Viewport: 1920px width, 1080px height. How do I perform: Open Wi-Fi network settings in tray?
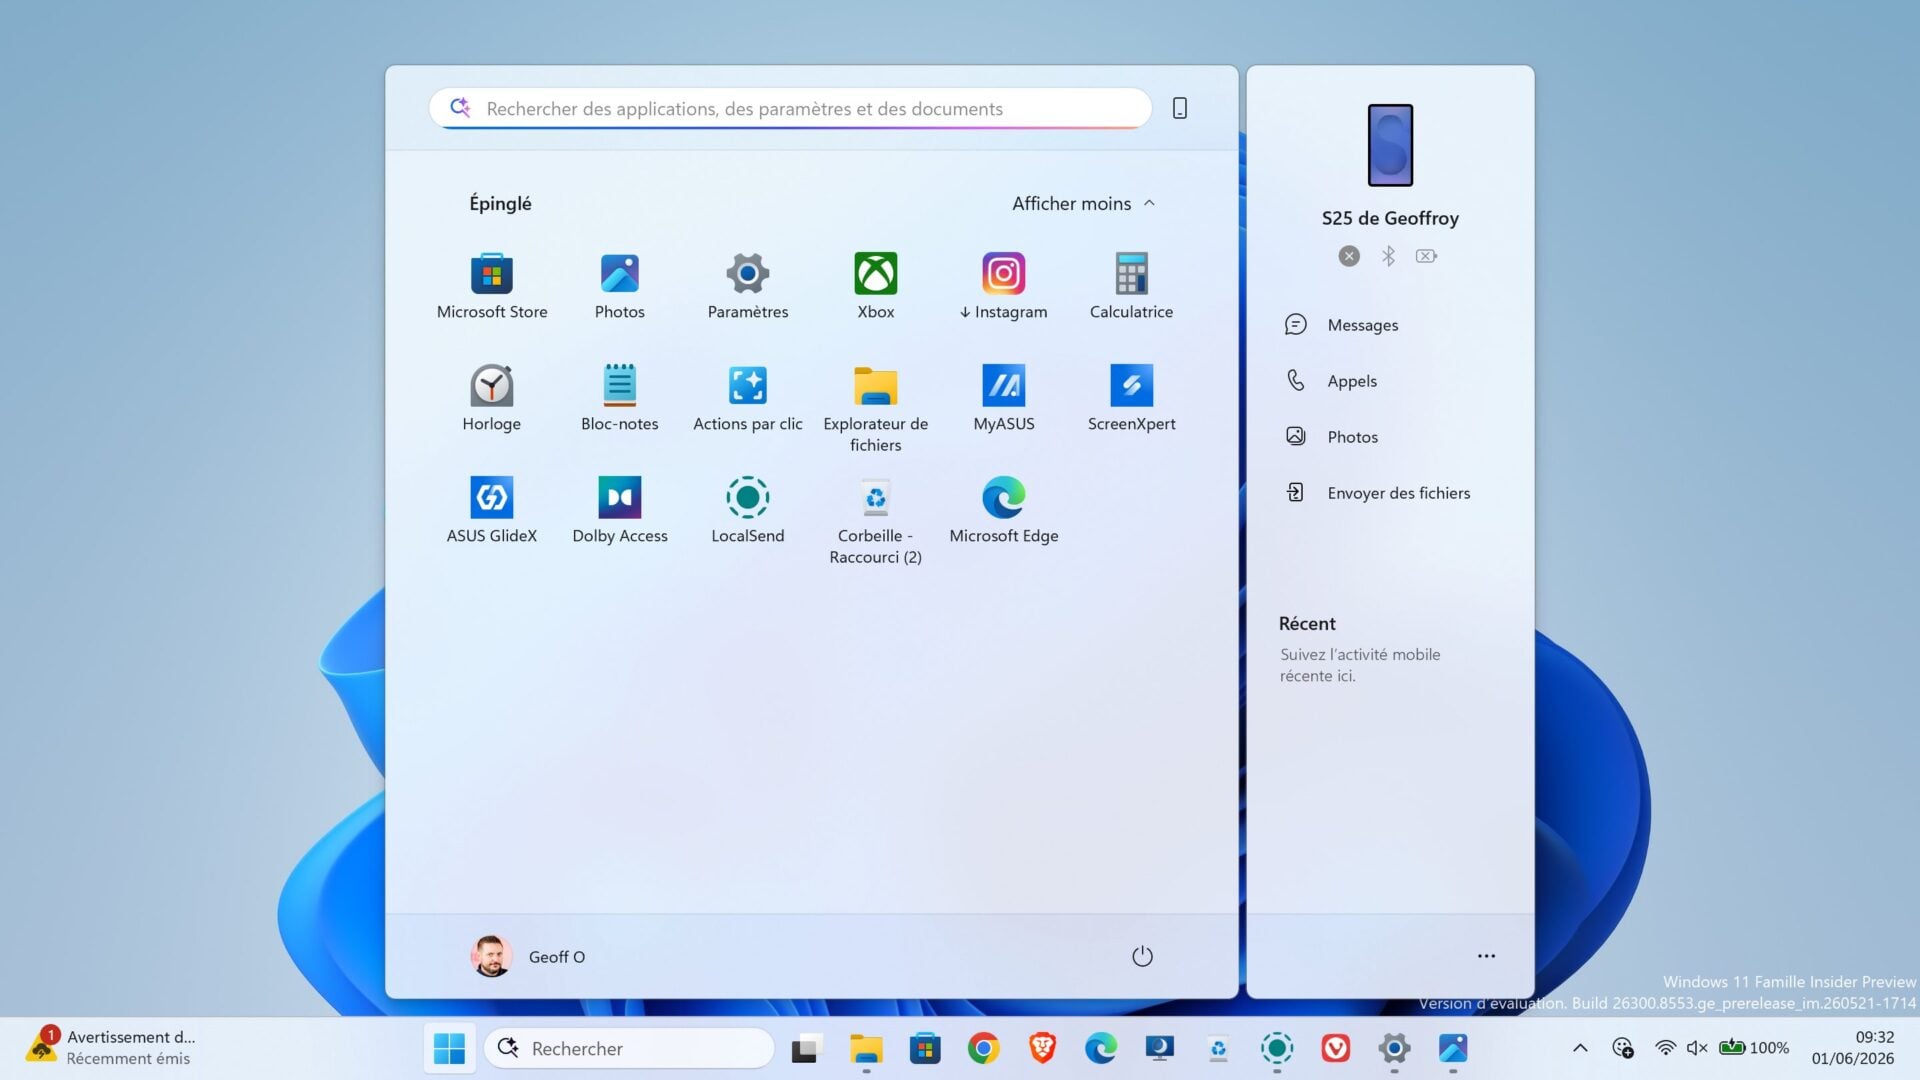coord(1665,1048)
